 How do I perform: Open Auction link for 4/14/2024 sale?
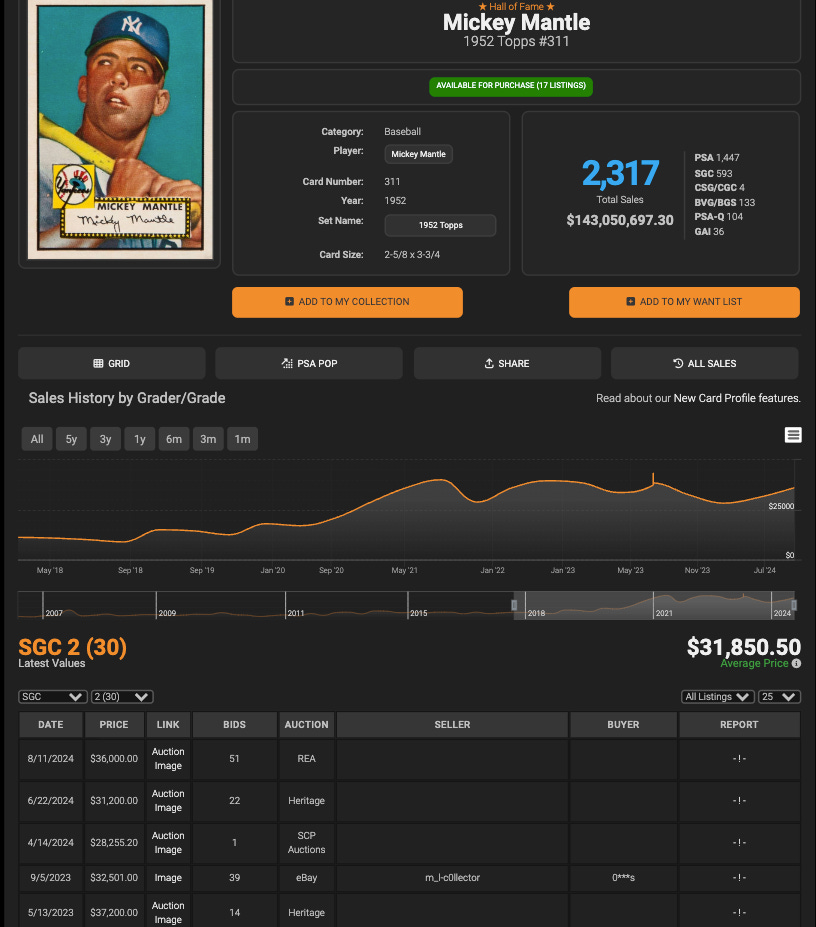tap(168, 836)
